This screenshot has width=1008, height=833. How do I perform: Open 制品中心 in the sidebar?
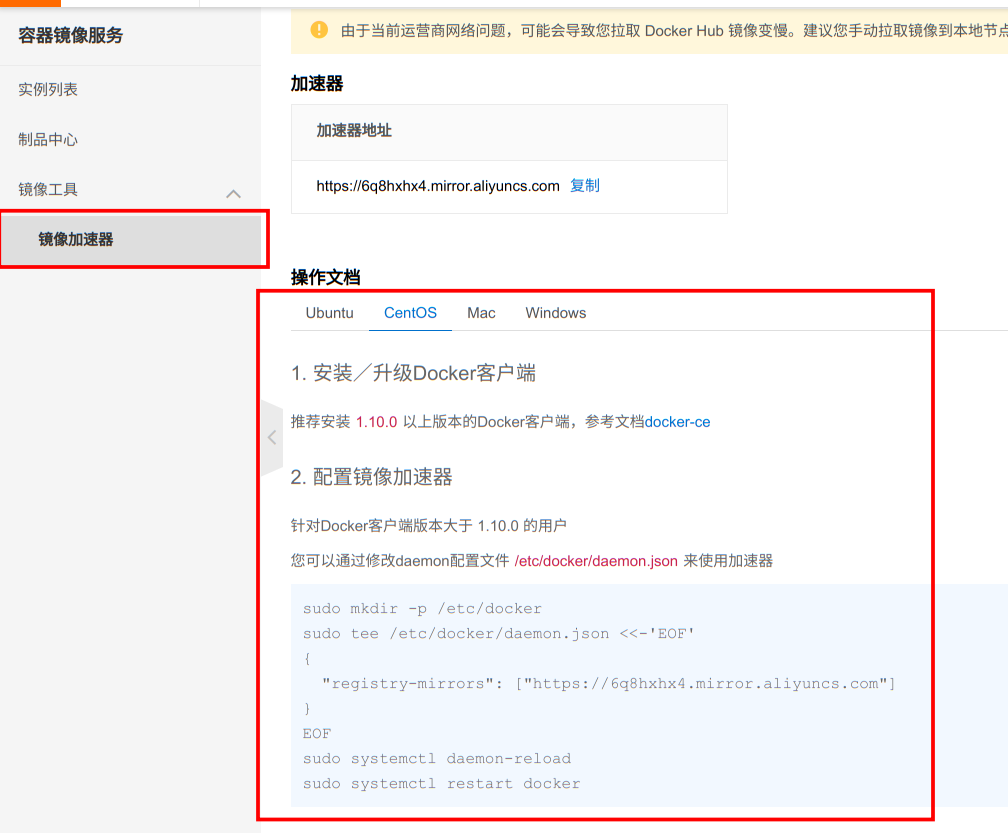coord(48,139)
